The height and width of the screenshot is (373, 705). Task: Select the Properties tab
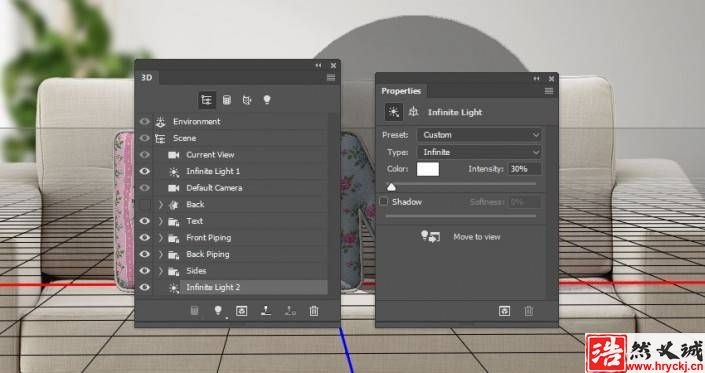click(401, 91)
